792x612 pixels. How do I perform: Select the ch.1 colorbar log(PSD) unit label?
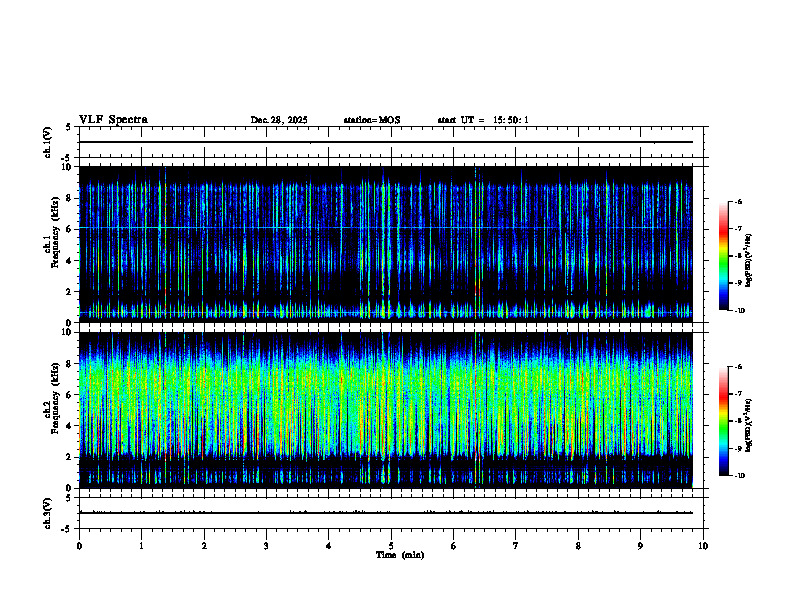tap(749, 260)
